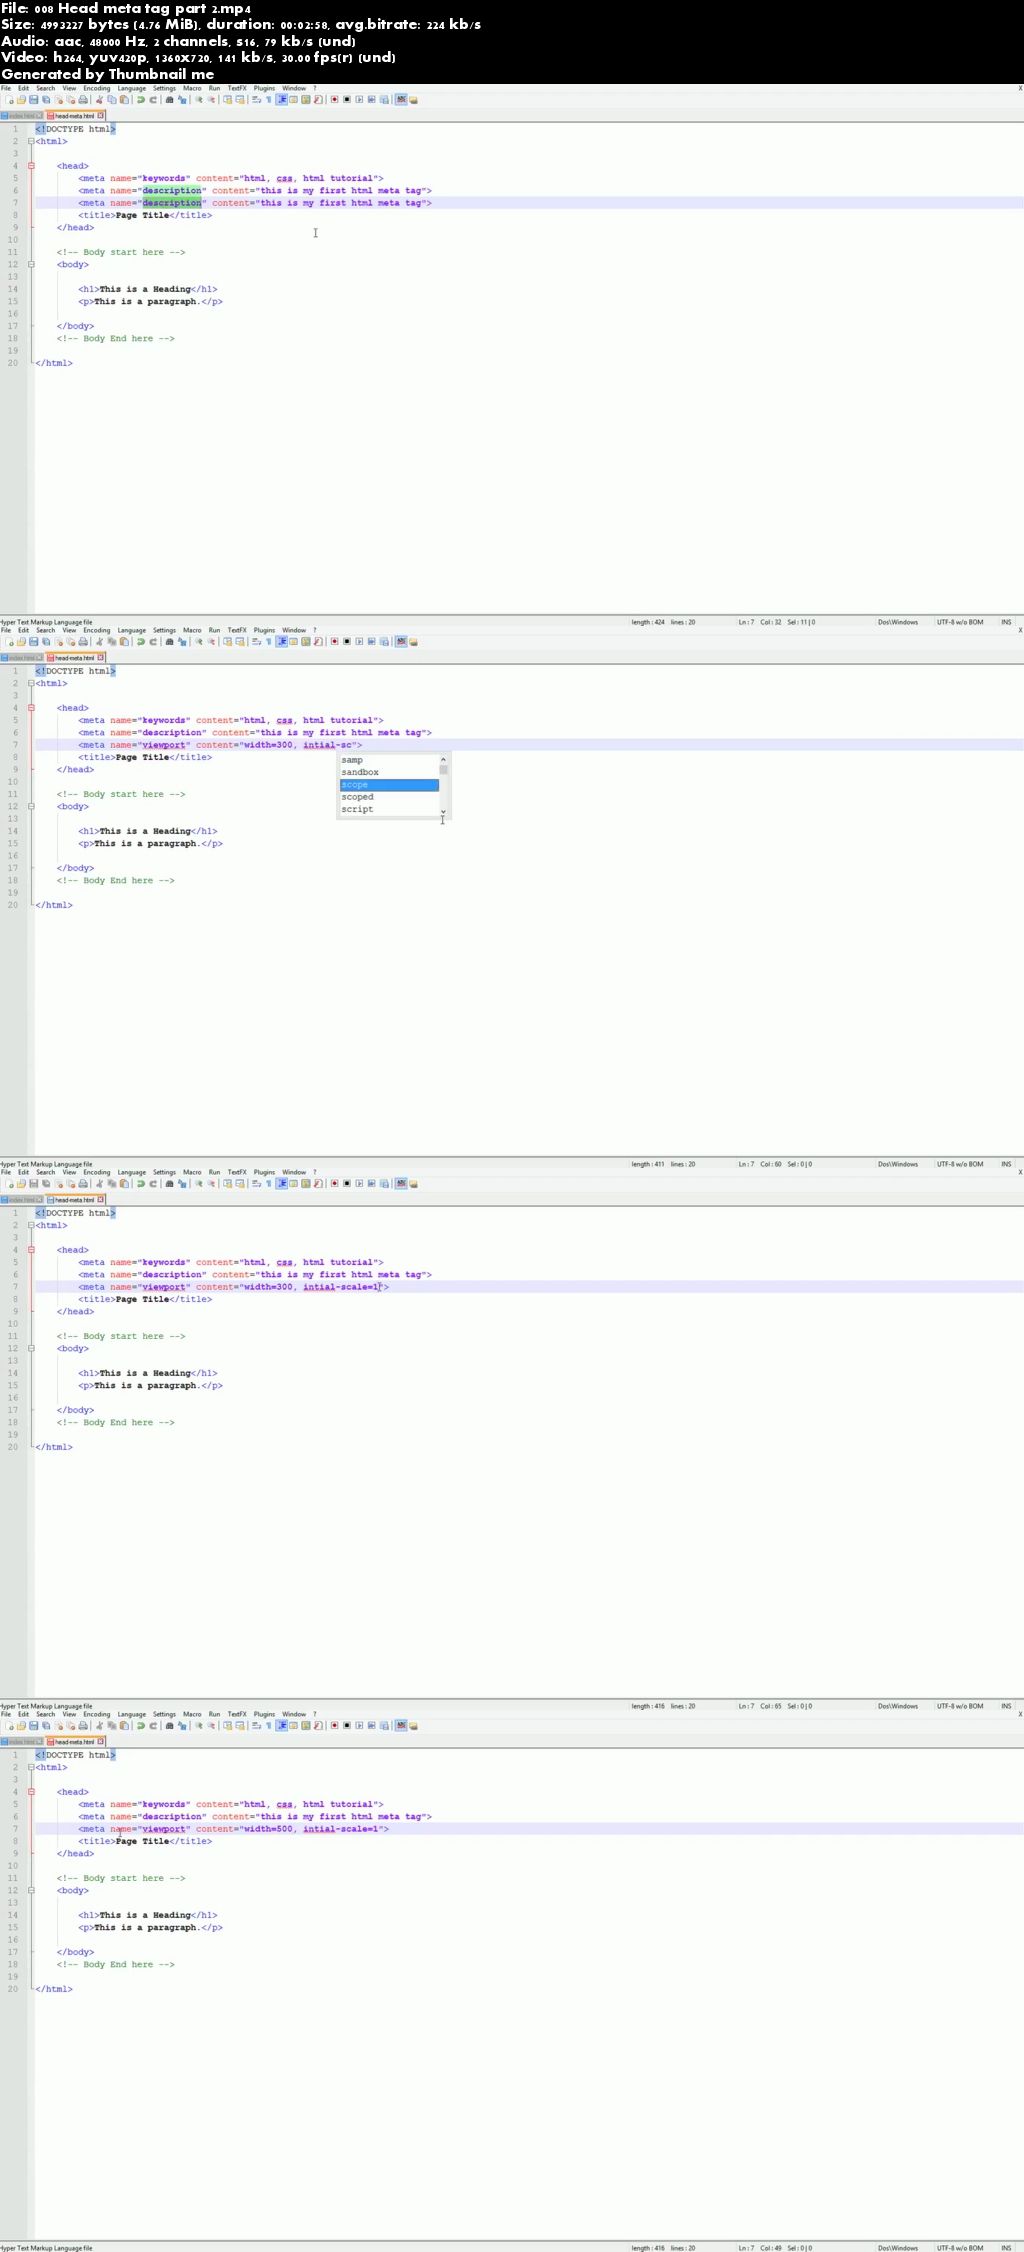1024x2252 pixels.
Task: Click the Save macro icon in the width=300 intial-scale=1 frame
Action: pos(384,1183)
